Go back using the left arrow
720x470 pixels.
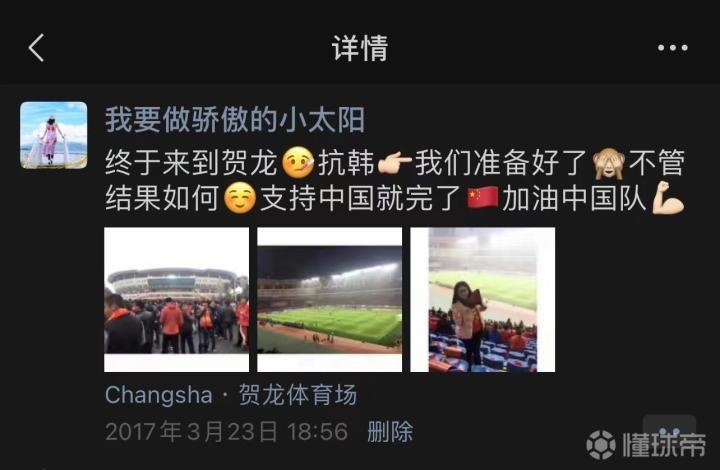pos(36,48)
